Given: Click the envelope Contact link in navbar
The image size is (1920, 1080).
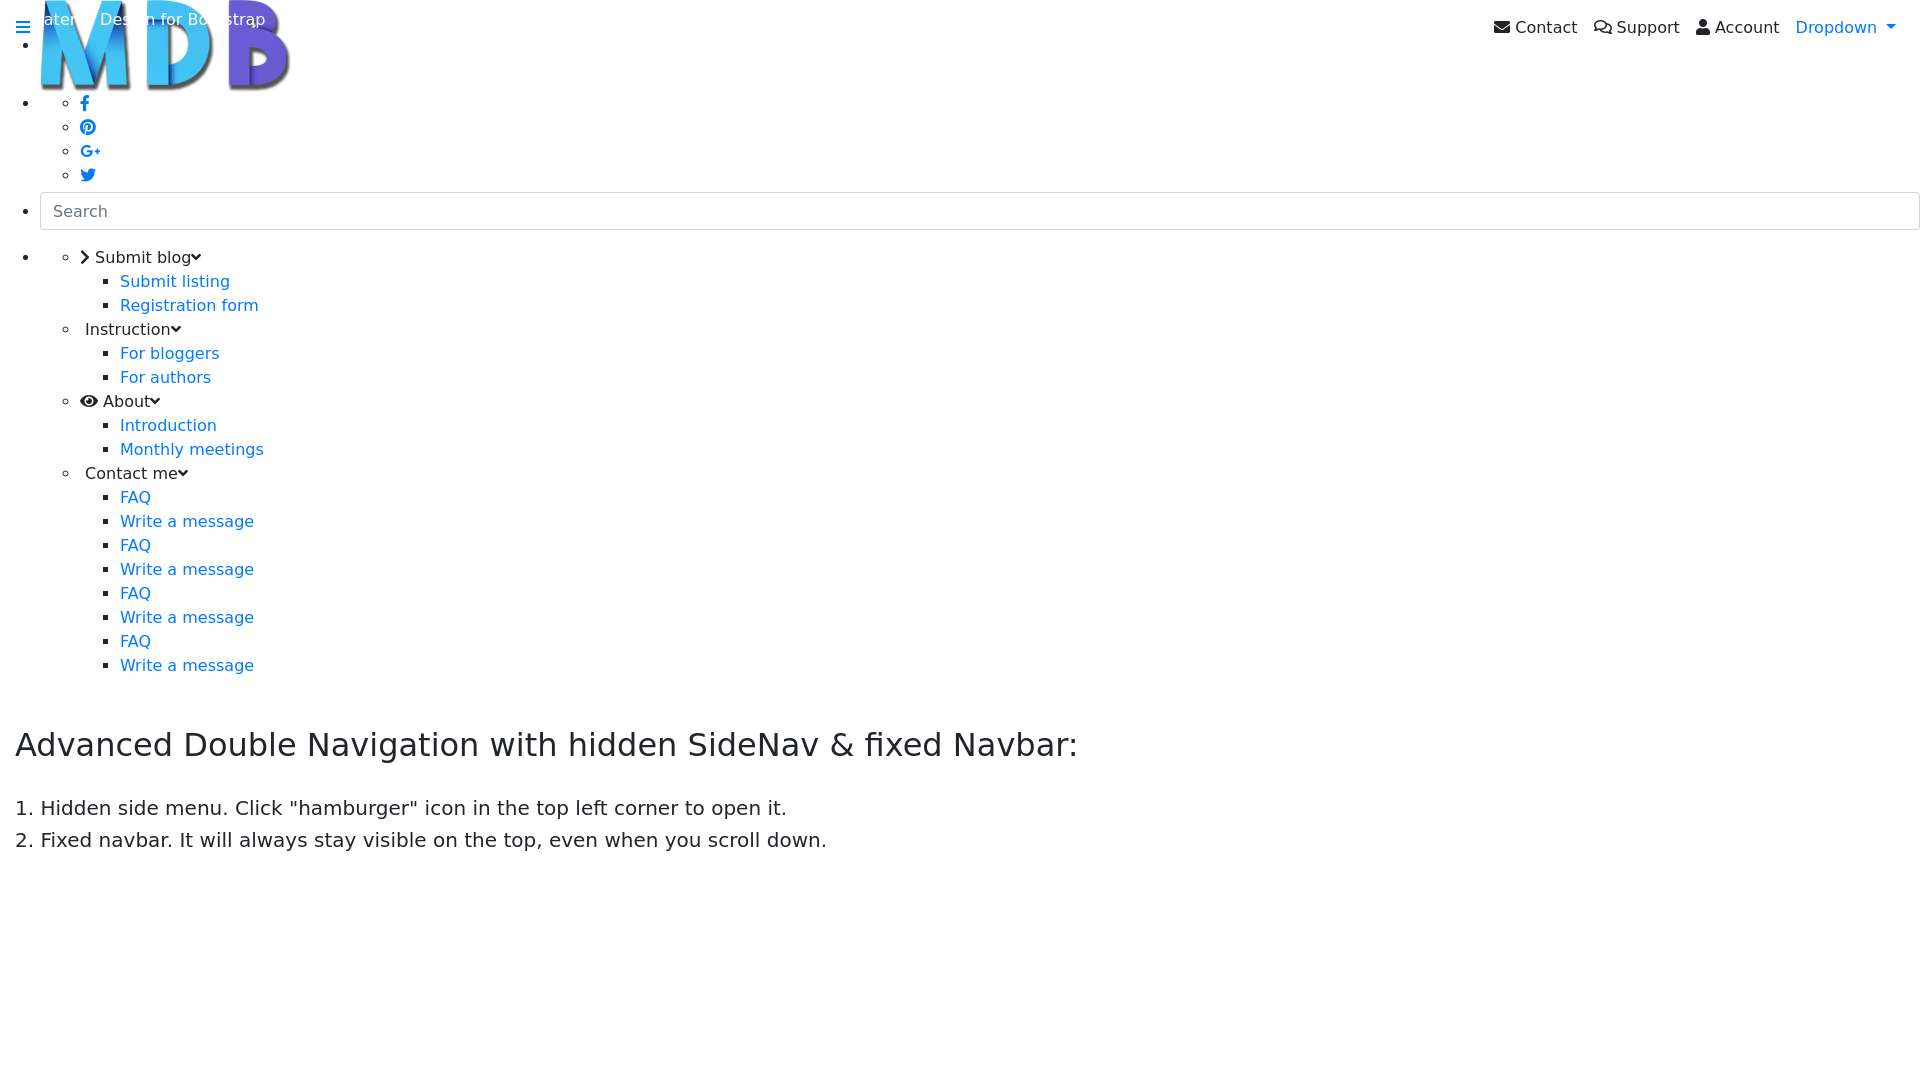Looking at the screenshot, I should pyautogui.click(x=1535, y=28).
